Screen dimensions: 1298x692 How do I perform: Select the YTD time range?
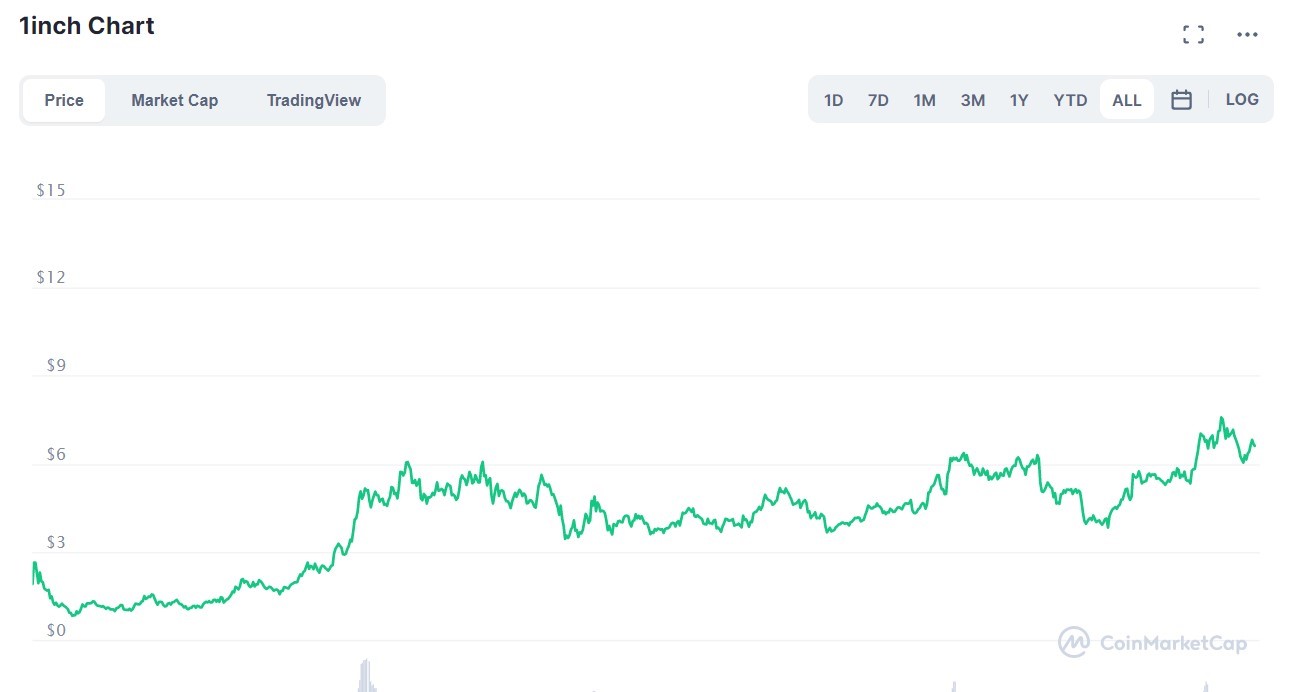pos(1070,100)
